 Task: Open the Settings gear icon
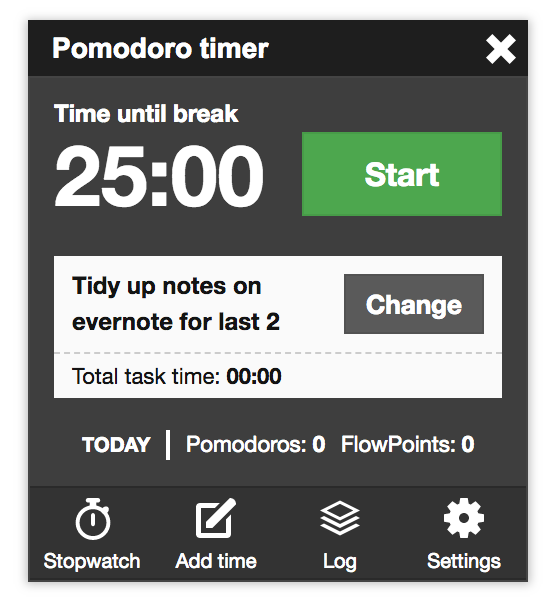click(x=464, y=518)
